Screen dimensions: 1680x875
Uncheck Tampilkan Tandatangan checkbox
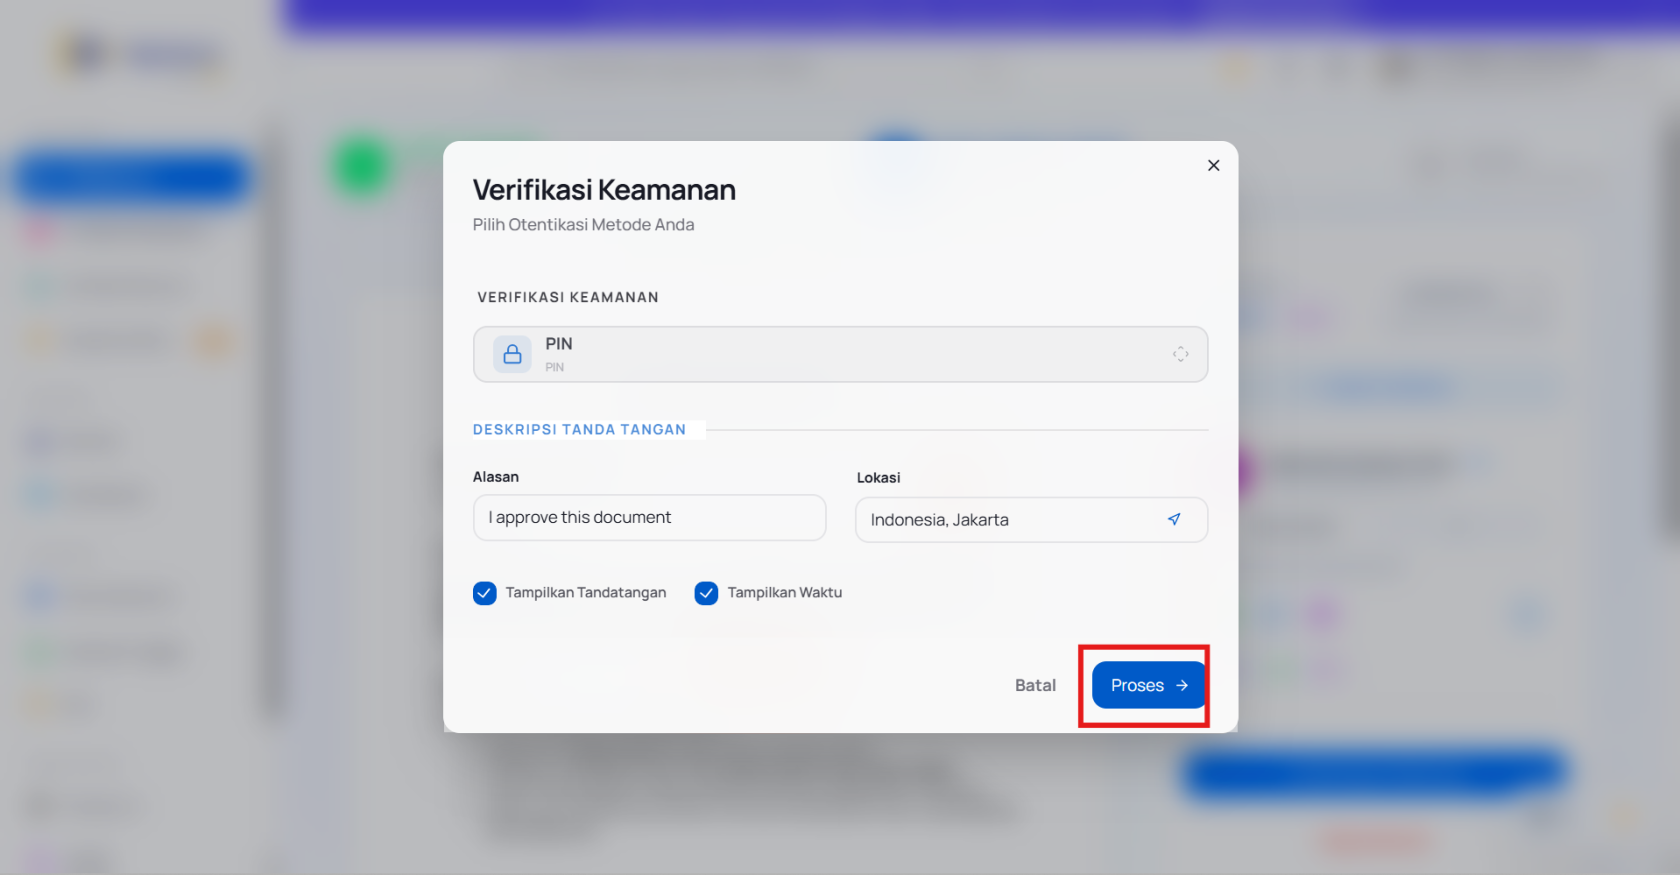484,593
